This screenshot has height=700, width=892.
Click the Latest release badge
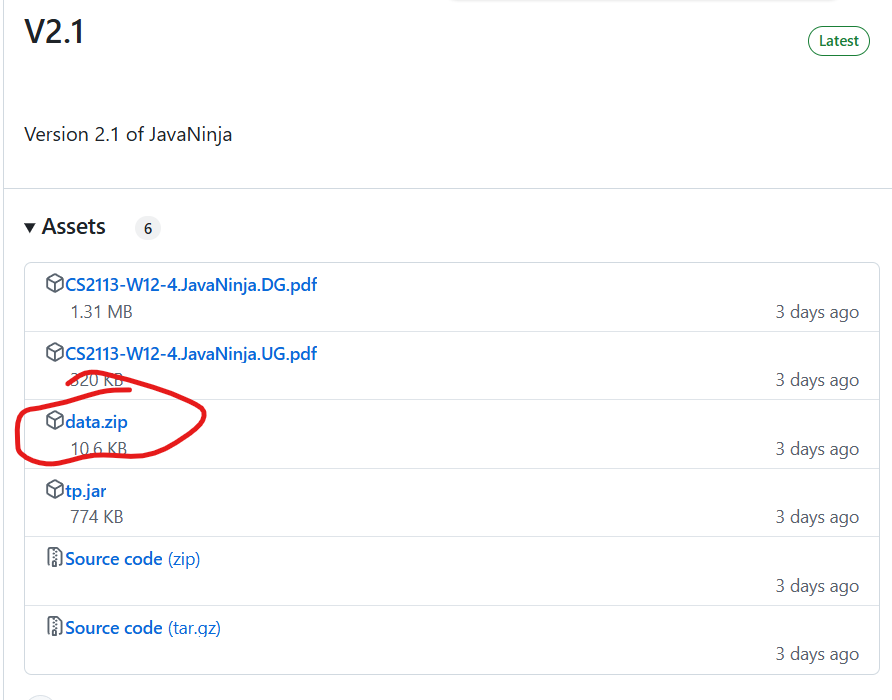(839, 41)
